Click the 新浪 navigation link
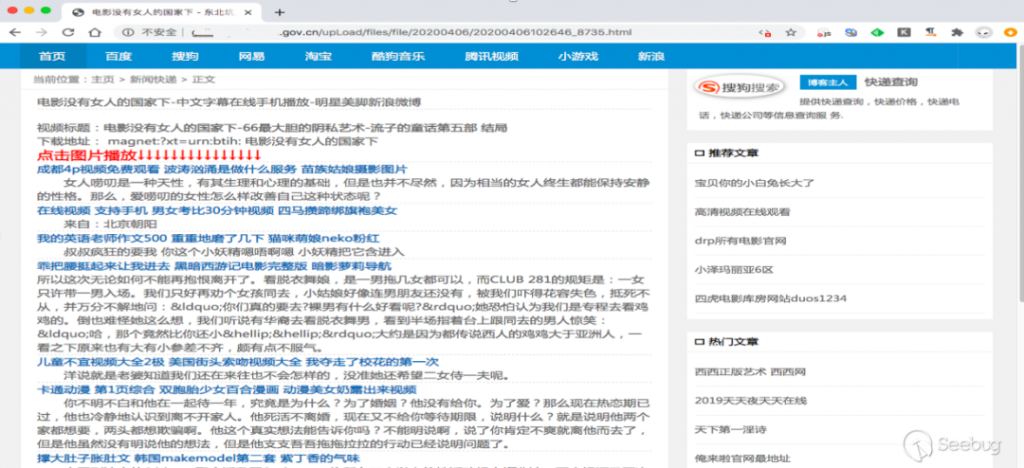Screen dimensions: 1024x468 651,56
